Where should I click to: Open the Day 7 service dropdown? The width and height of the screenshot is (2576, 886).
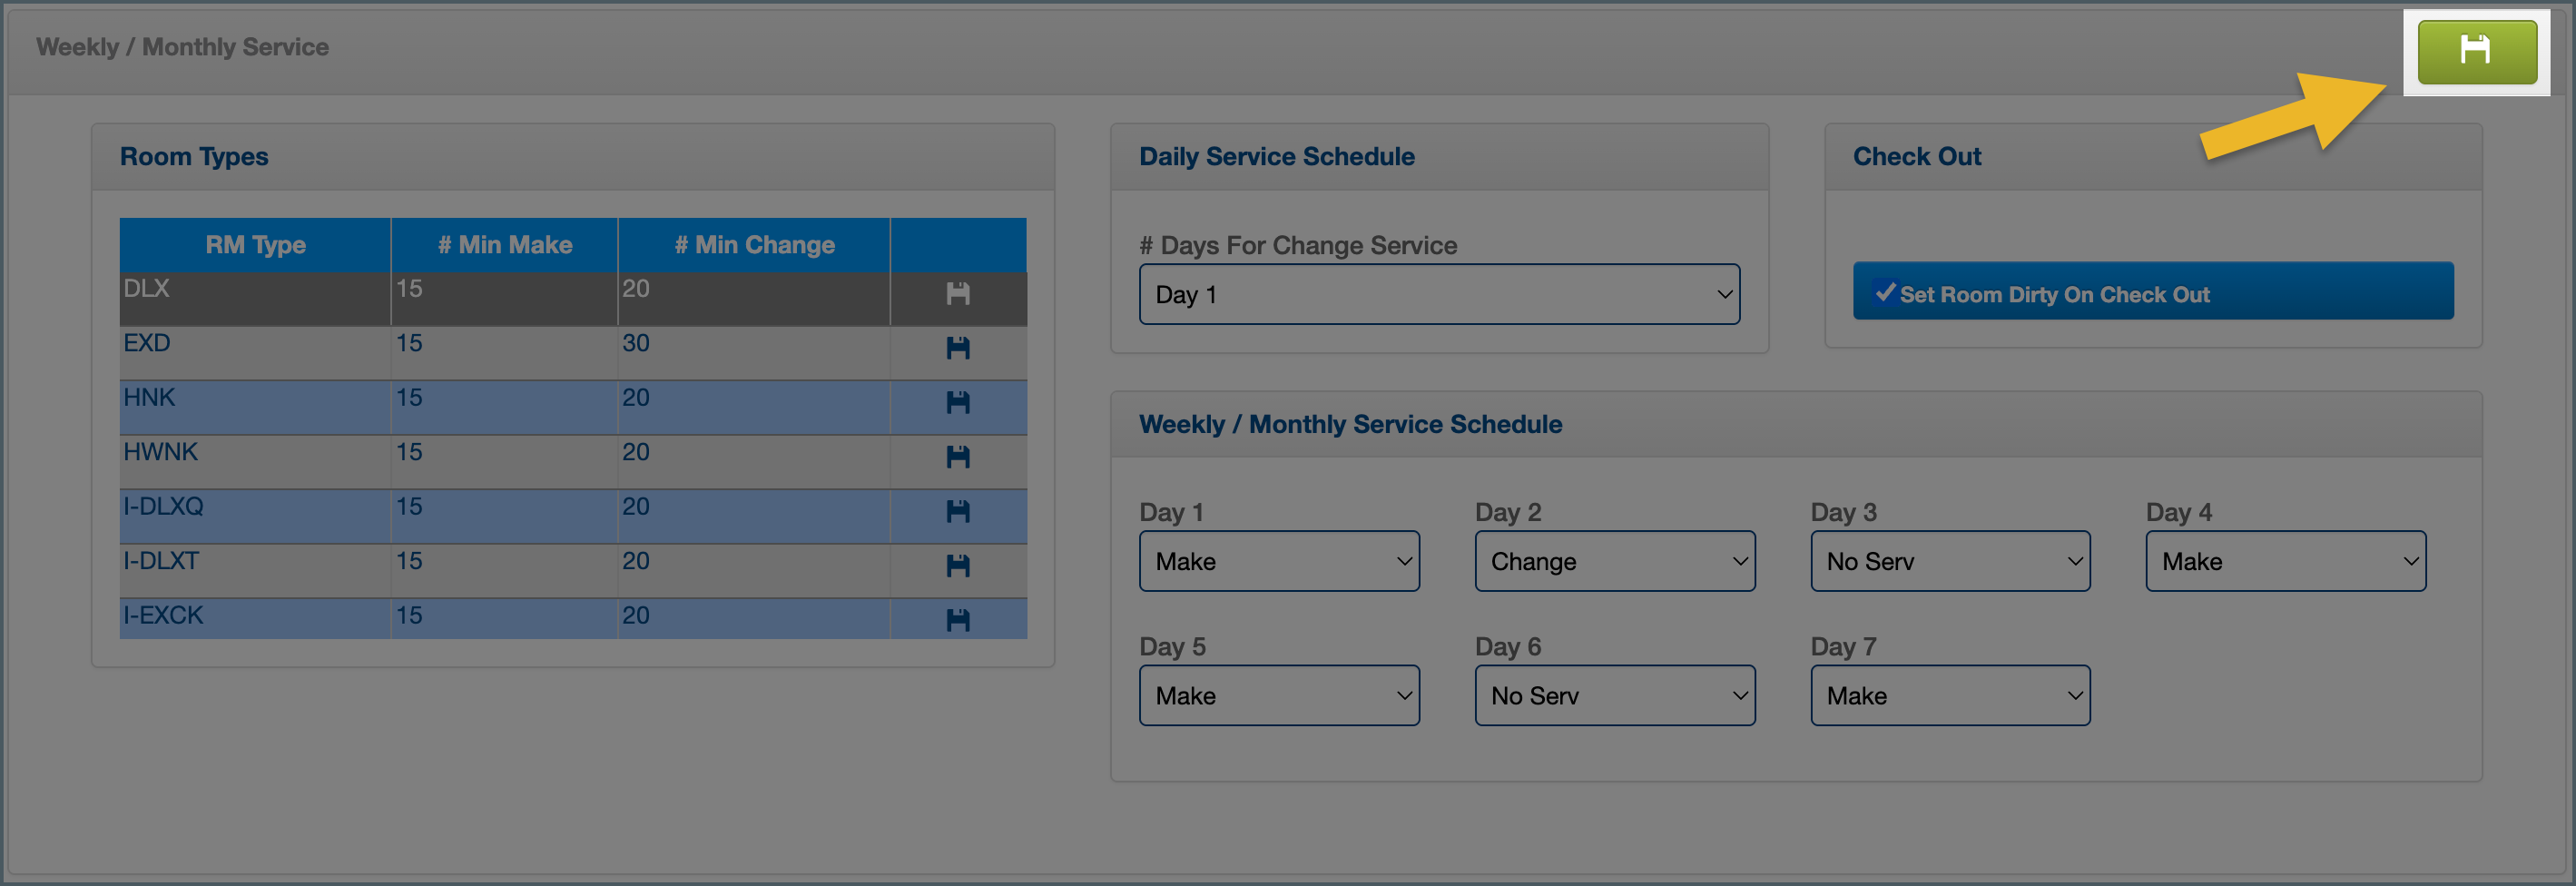click(1949, 696)
